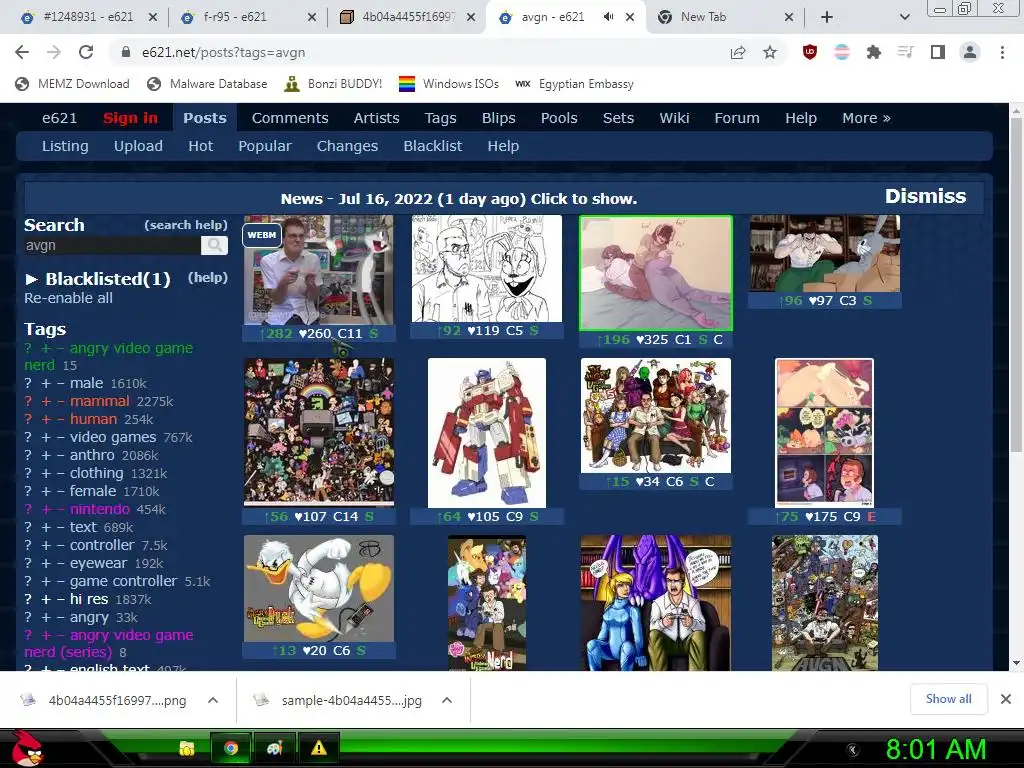Open the uBlock Origin extension icon
The height and width of the screenshot is (768, 1024).
coord(810,52)
